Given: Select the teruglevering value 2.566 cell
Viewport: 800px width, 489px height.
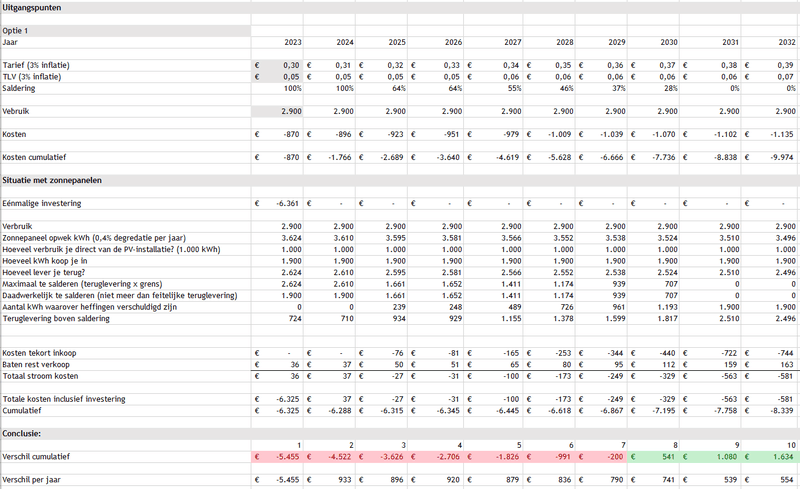Looking at the screenshot, I should click(493, 273).
